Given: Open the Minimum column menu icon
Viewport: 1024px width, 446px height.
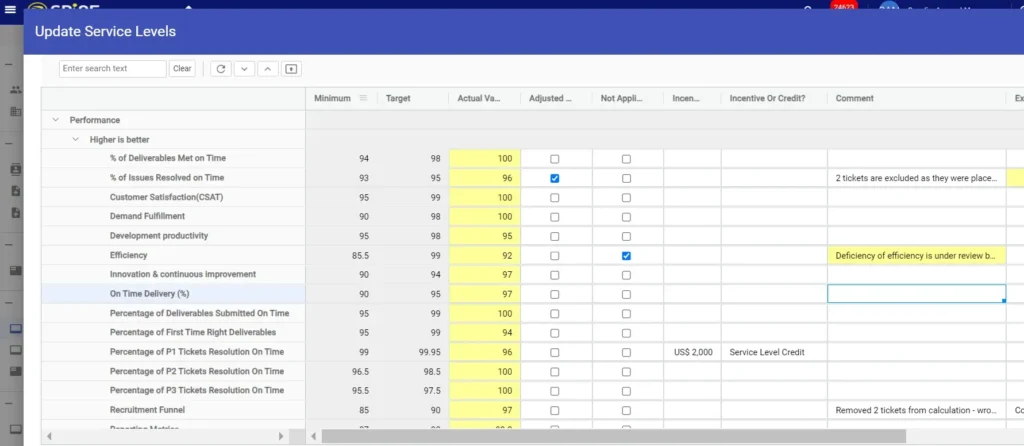Looking at the screenshot, I should (x=363, y=98).
